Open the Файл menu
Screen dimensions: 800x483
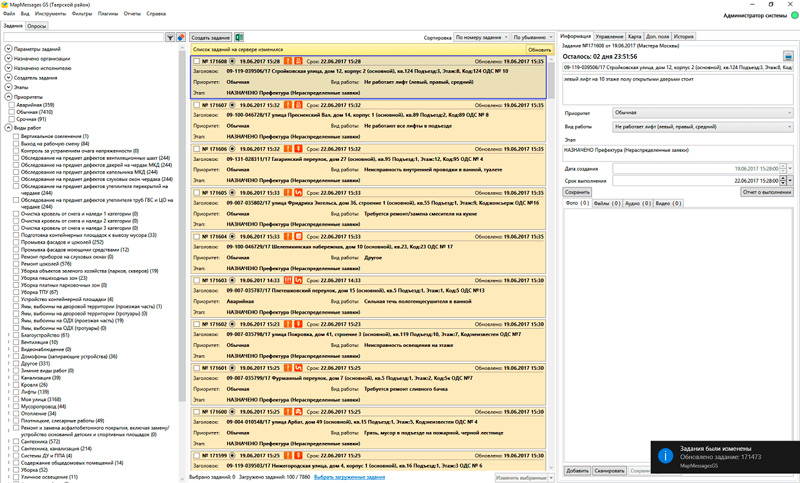(x=9, y=14)
